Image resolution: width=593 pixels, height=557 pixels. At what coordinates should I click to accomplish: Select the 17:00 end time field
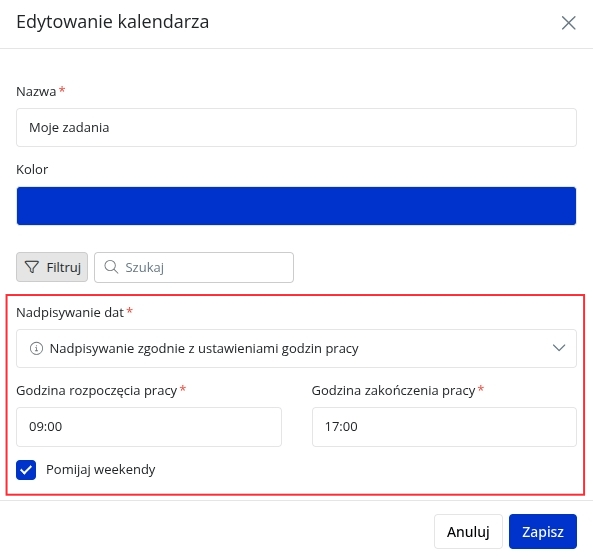coord(444,427)
